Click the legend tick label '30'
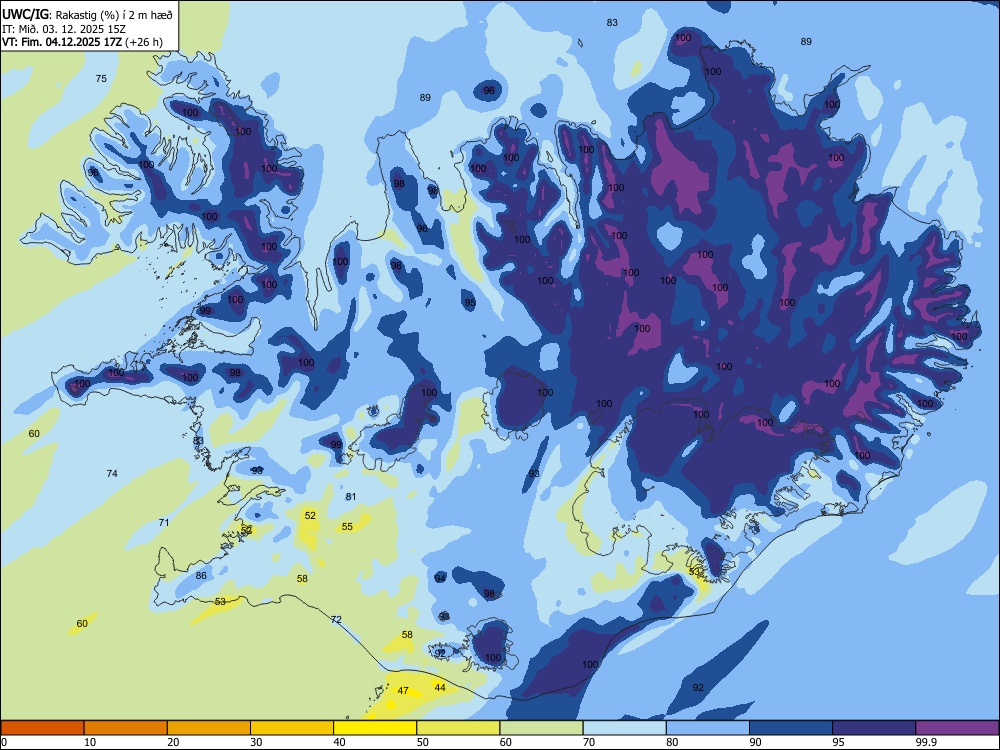The width and height of the screenshot is (1000, 750). [x=256, y=742]
